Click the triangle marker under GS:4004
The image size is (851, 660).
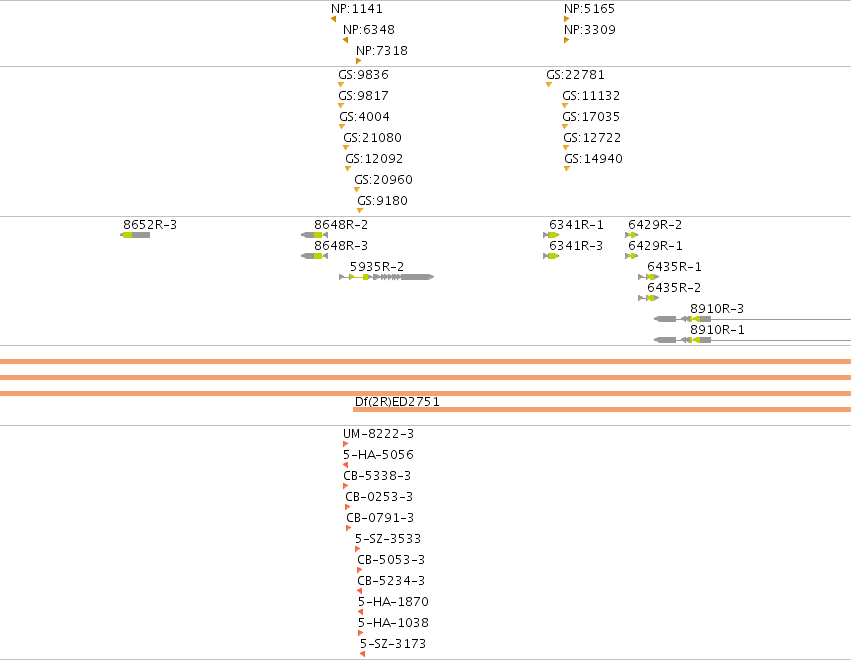coord(342,126)
